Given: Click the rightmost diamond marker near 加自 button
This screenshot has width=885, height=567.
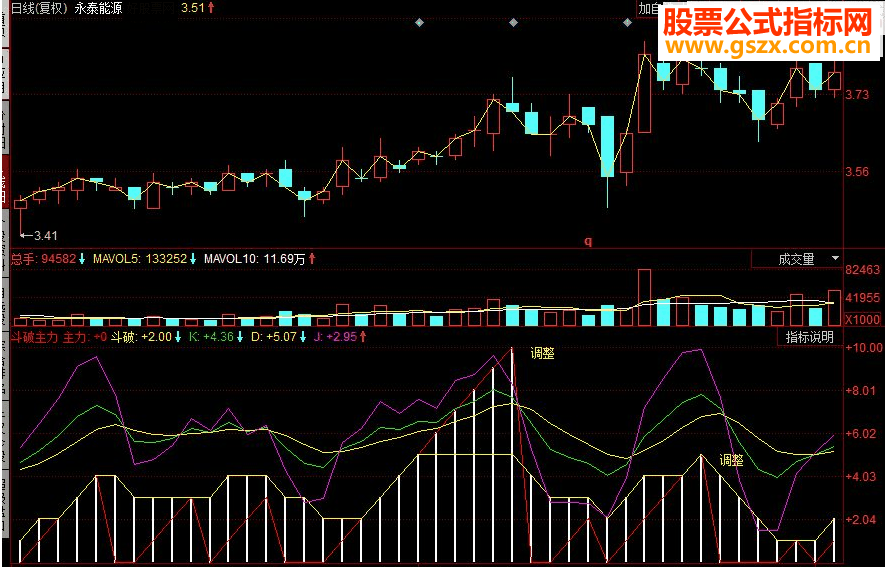Looking at the screenshot, I should click(628, 23).
